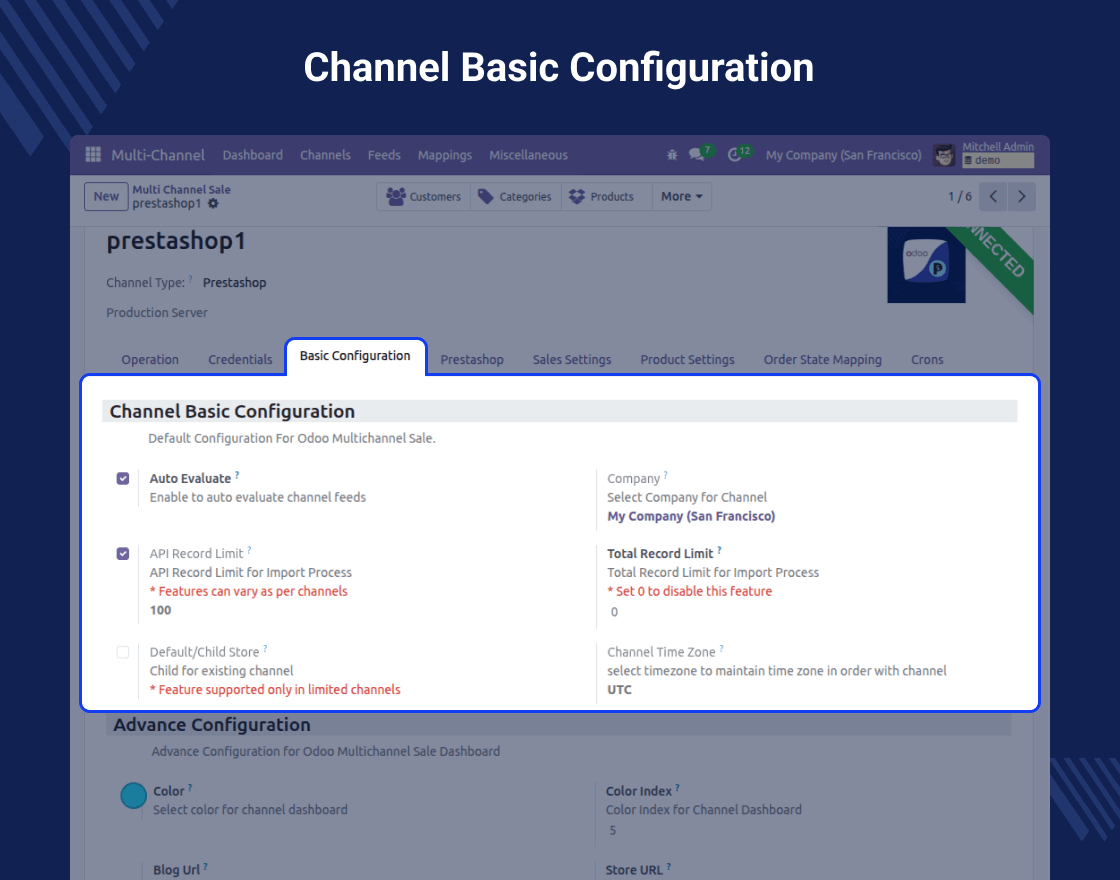Click the 1 / 6 pager counter
Screen dimensions: 1120x880
[959, 196]
